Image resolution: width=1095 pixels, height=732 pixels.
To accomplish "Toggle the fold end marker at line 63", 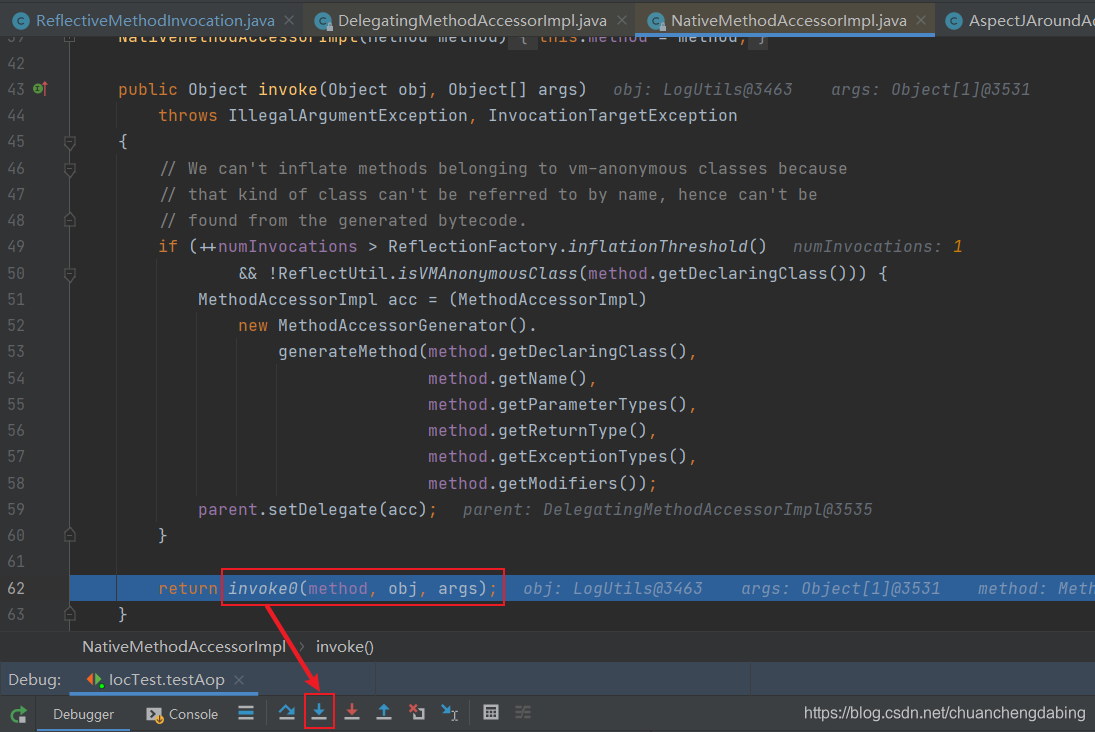I will tap(70, 614).
